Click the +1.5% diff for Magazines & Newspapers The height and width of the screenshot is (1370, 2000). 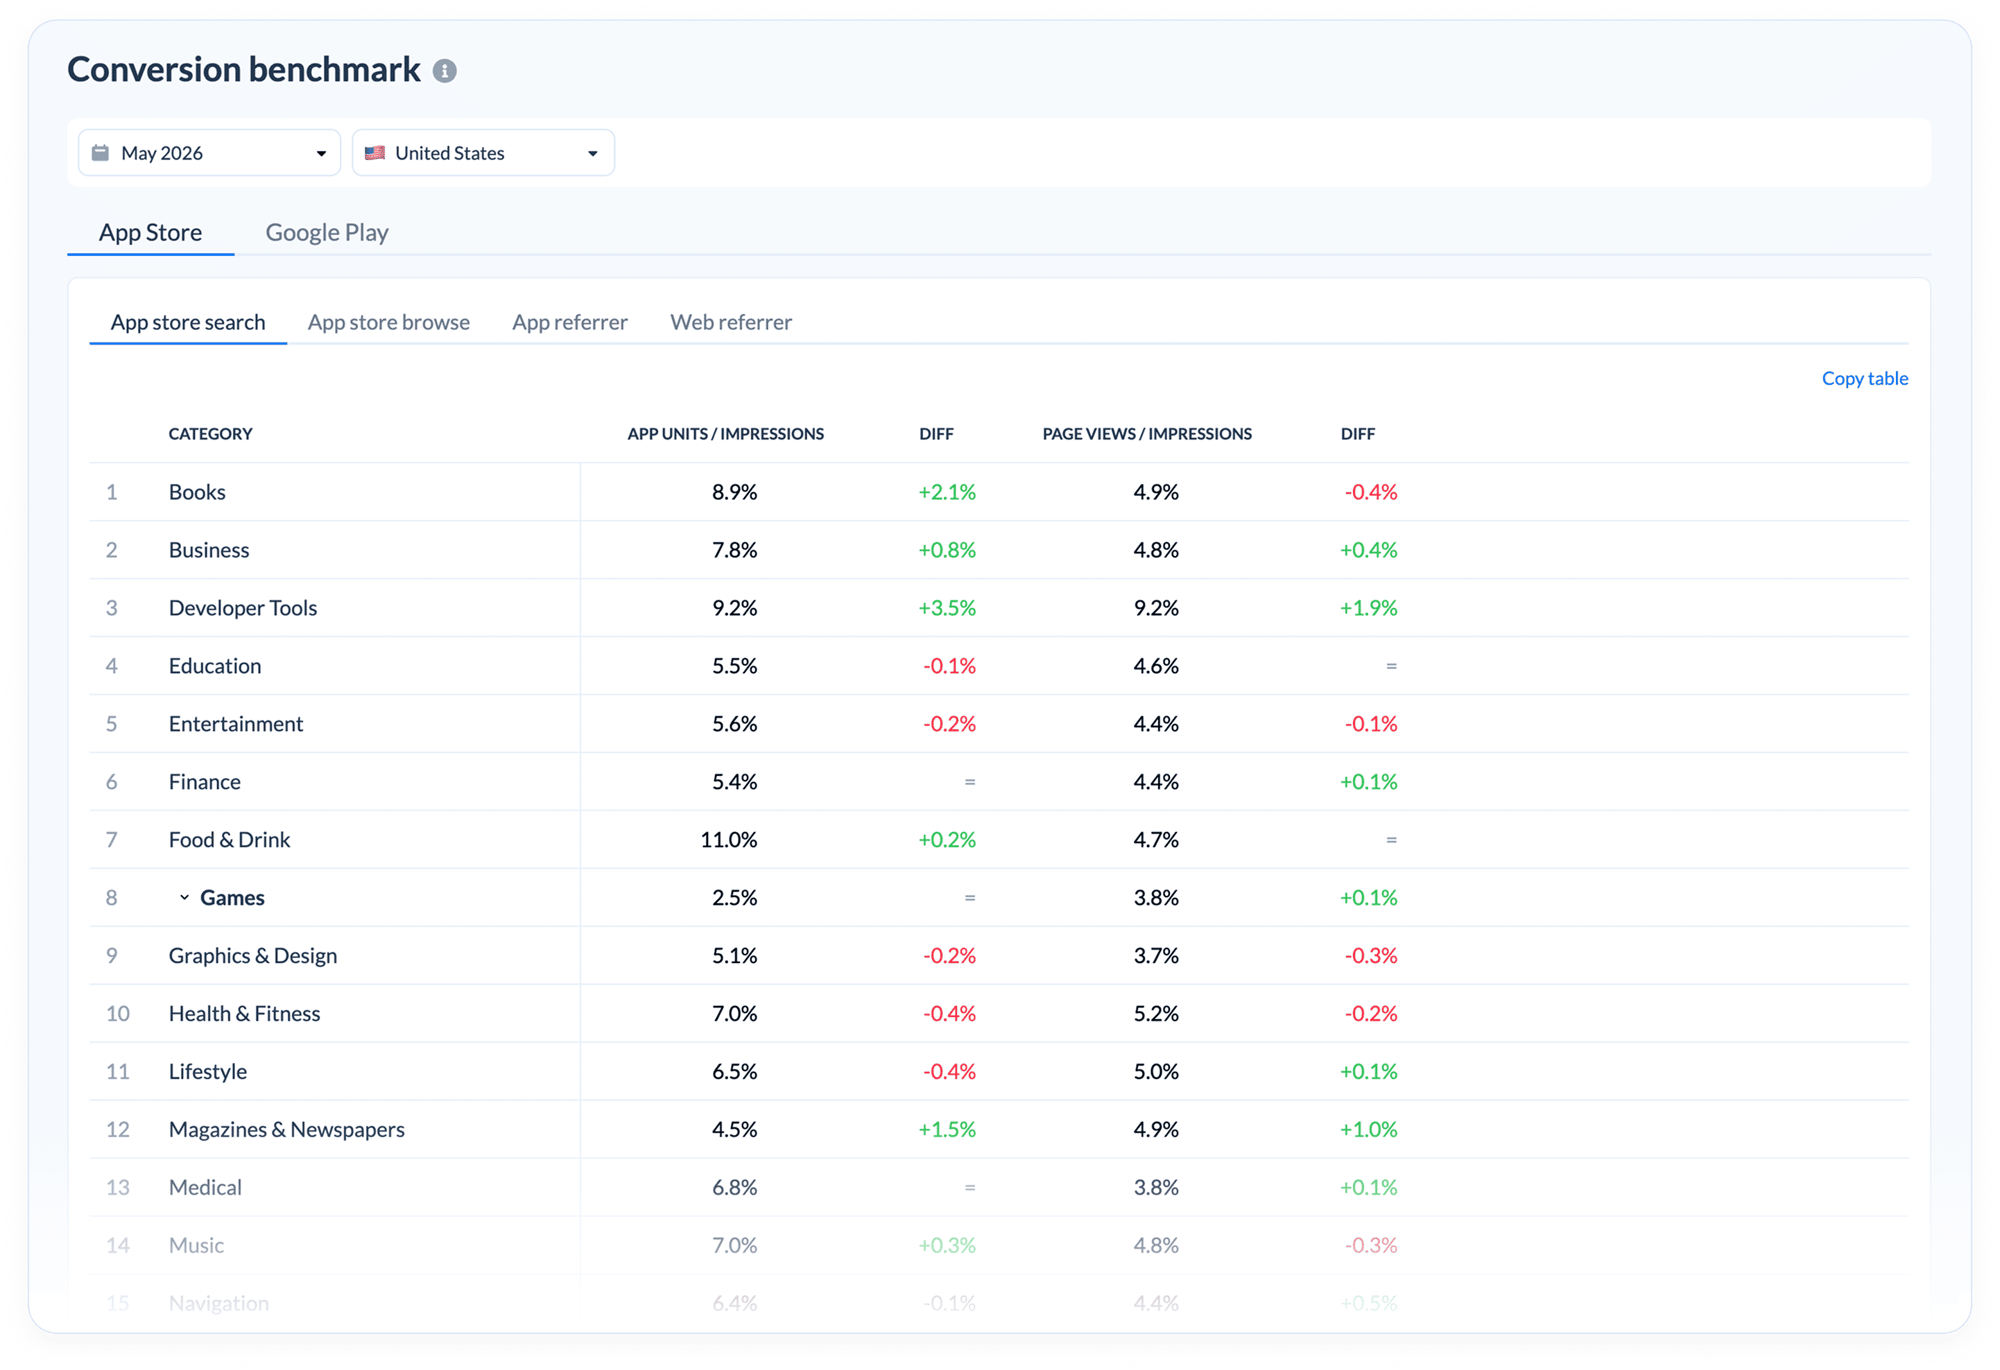947,1130
